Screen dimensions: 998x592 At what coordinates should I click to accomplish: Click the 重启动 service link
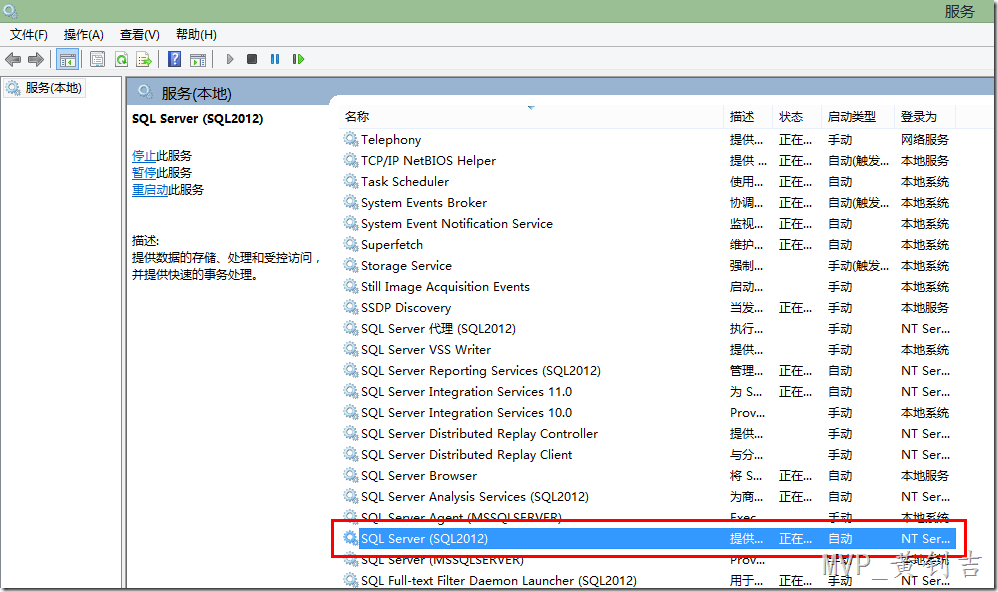pos(150,190)
